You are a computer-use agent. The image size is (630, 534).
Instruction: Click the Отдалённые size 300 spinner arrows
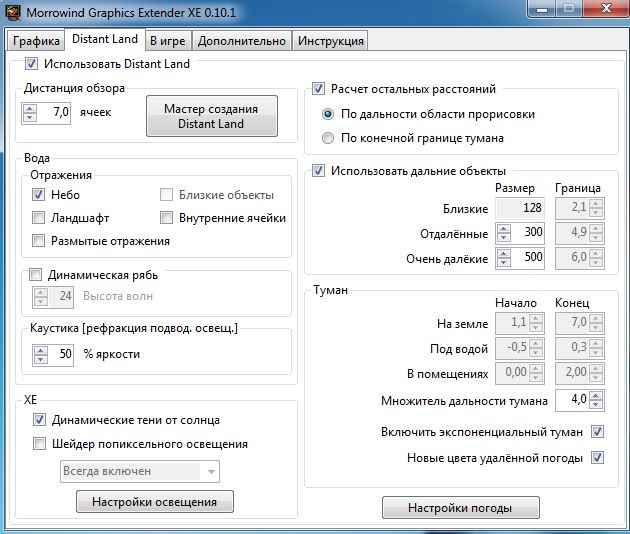click(504, 233)
